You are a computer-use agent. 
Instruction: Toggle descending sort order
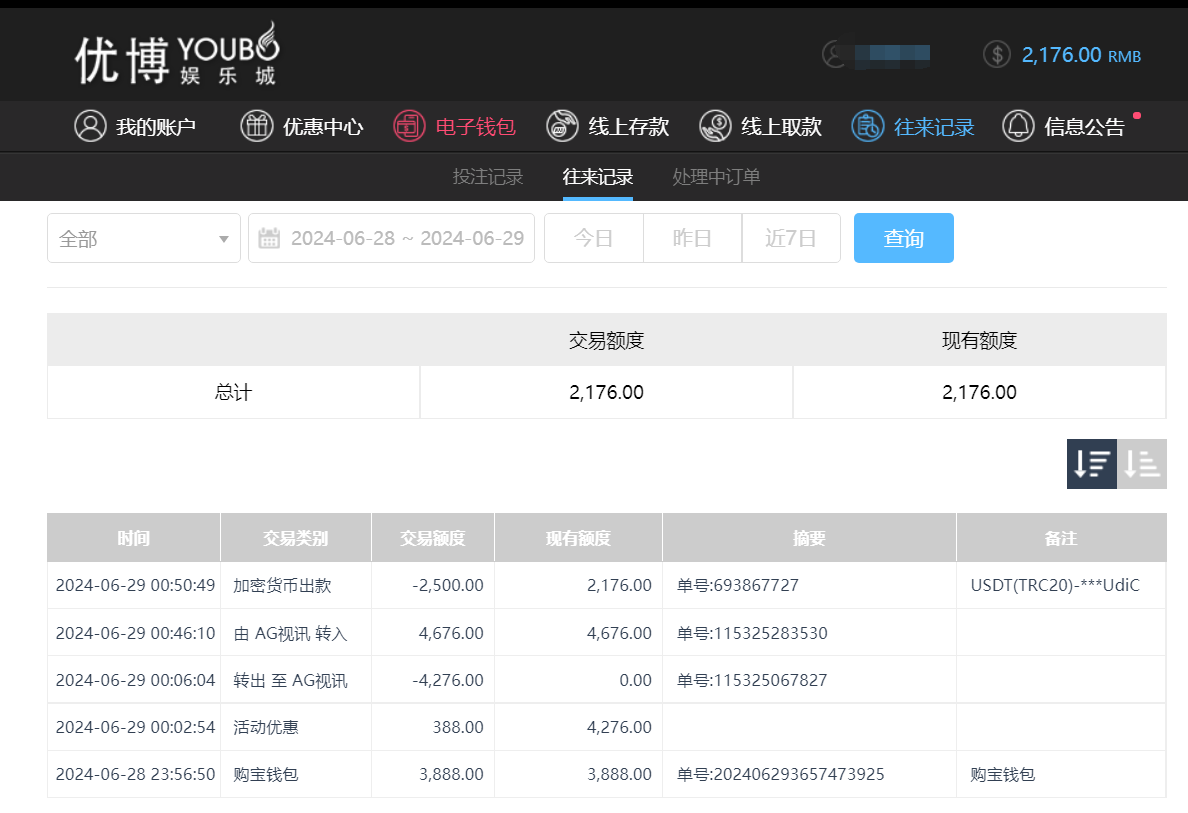[1091, 463]
